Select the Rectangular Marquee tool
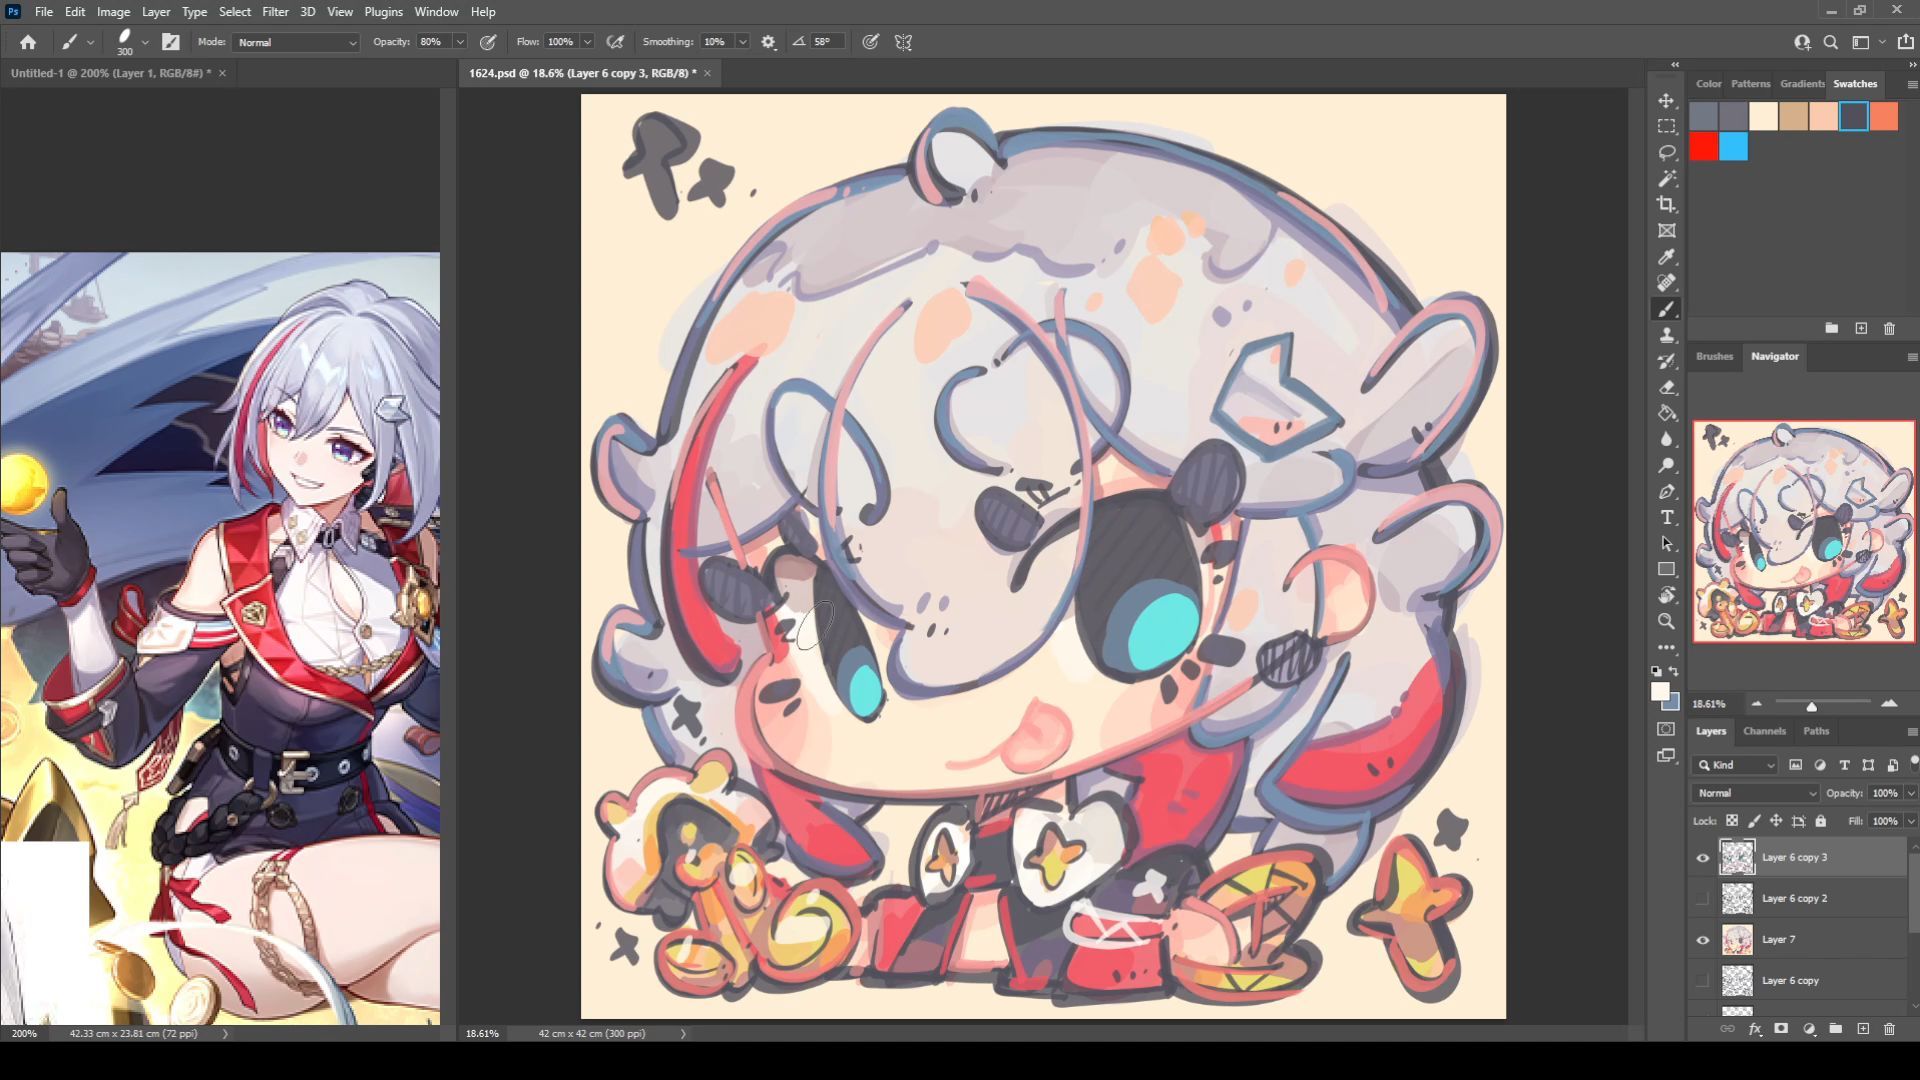 [x=1666, y=127]
